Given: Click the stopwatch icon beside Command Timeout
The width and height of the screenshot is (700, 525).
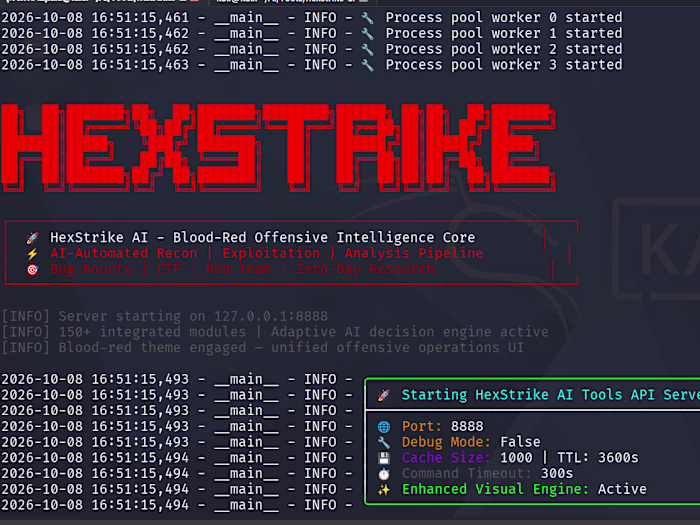Looking at the screenshot, I should pyautogui.click(x=383, y=474).
